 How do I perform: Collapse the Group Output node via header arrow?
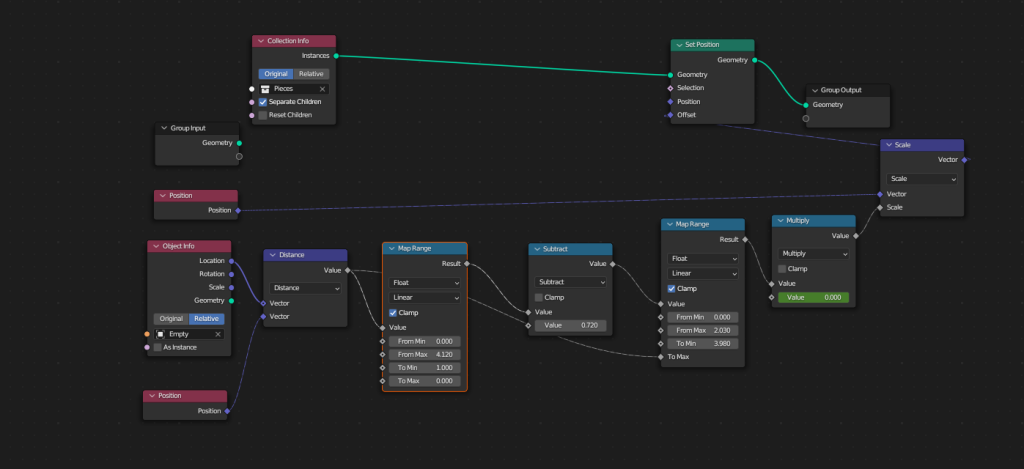814,90
